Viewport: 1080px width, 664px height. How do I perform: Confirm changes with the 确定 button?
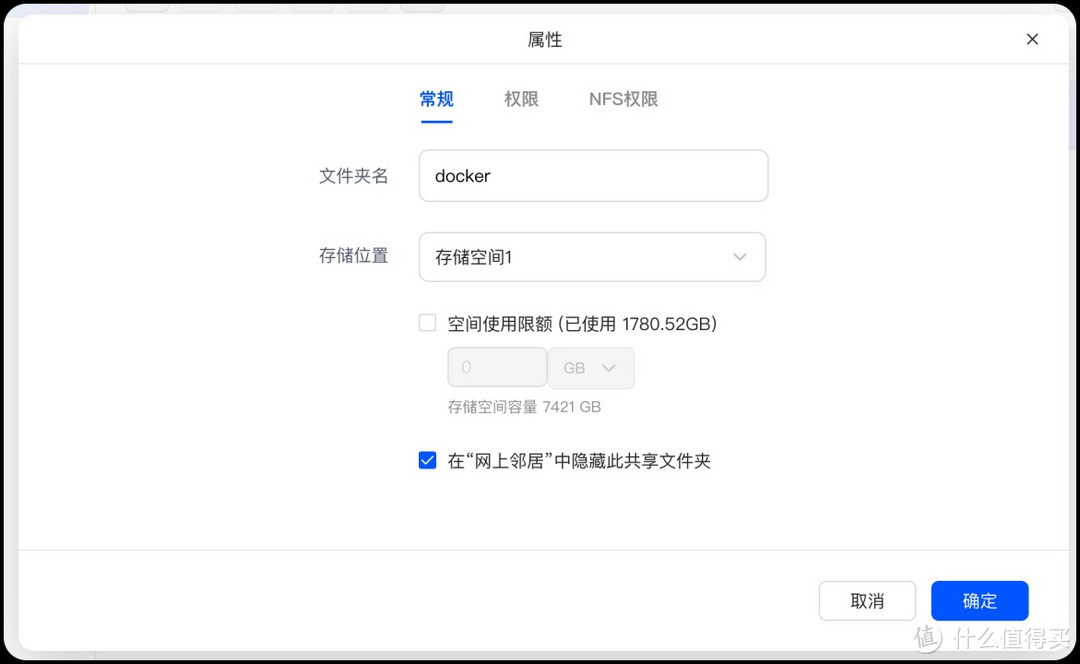pyautogui.click(x=979, y=600)
